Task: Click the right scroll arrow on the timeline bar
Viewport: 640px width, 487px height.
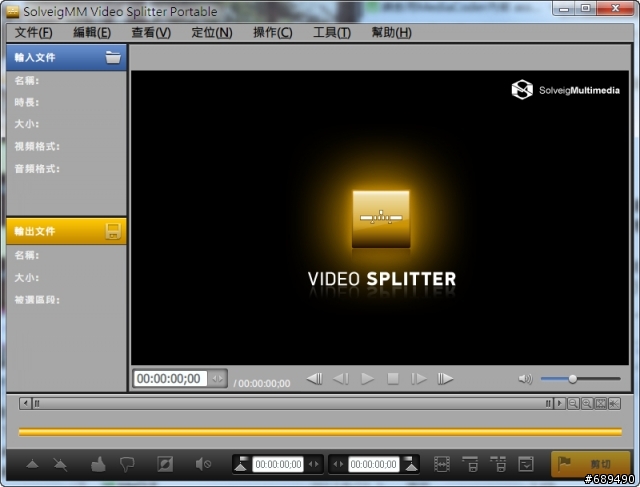Action: pos(560,403)
